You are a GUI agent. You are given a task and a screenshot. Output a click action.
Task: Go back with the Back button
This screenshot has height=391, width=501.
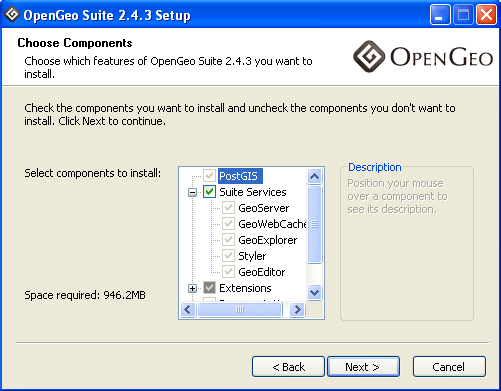(288, 367)
